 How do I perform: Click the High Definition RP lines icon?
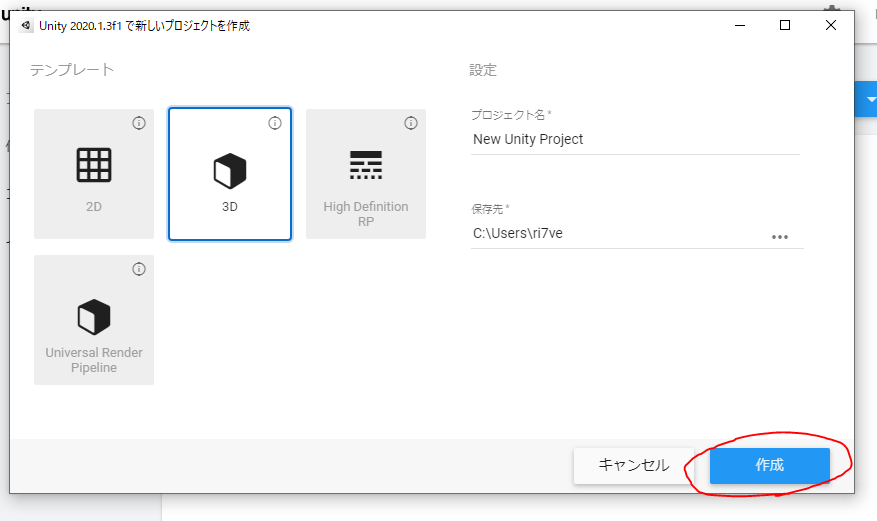(x=366, y=165)
